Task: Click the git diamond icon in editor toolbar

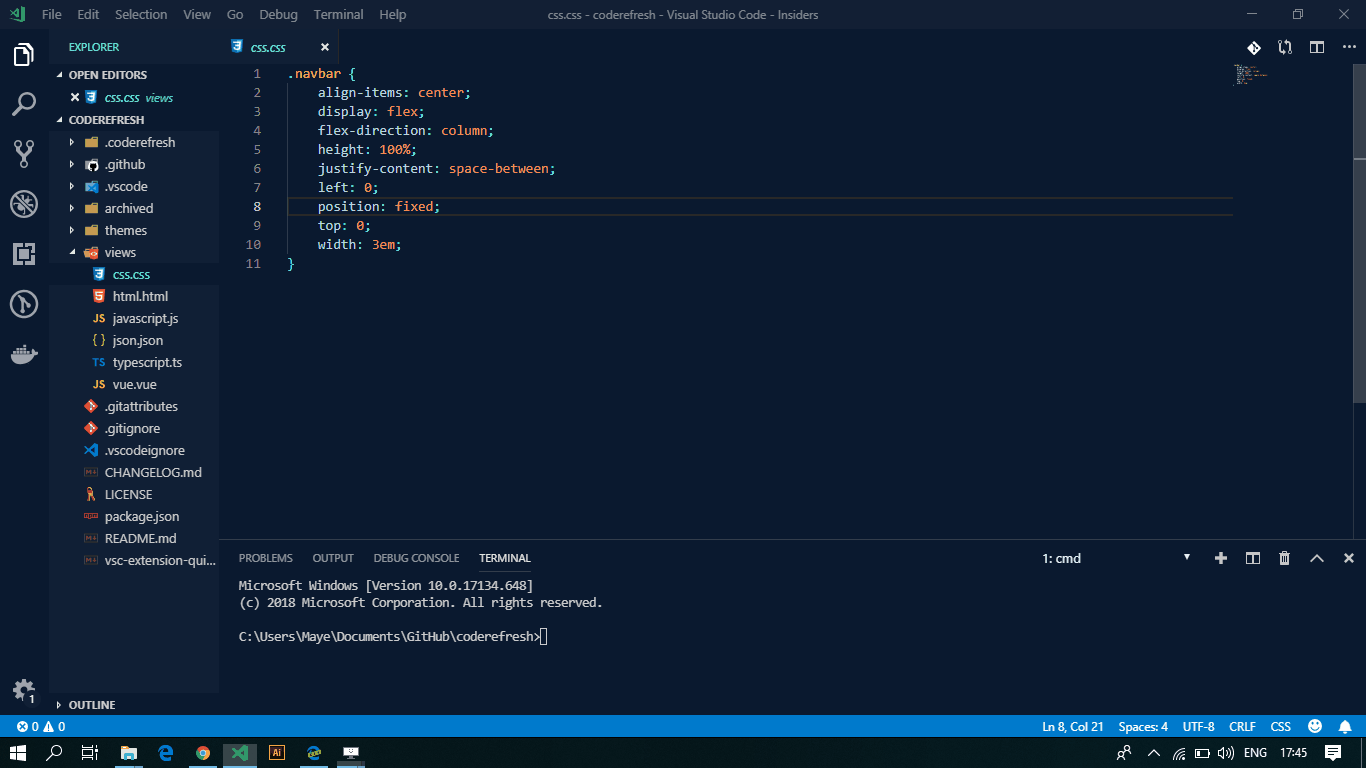Action: [1253, 47]
